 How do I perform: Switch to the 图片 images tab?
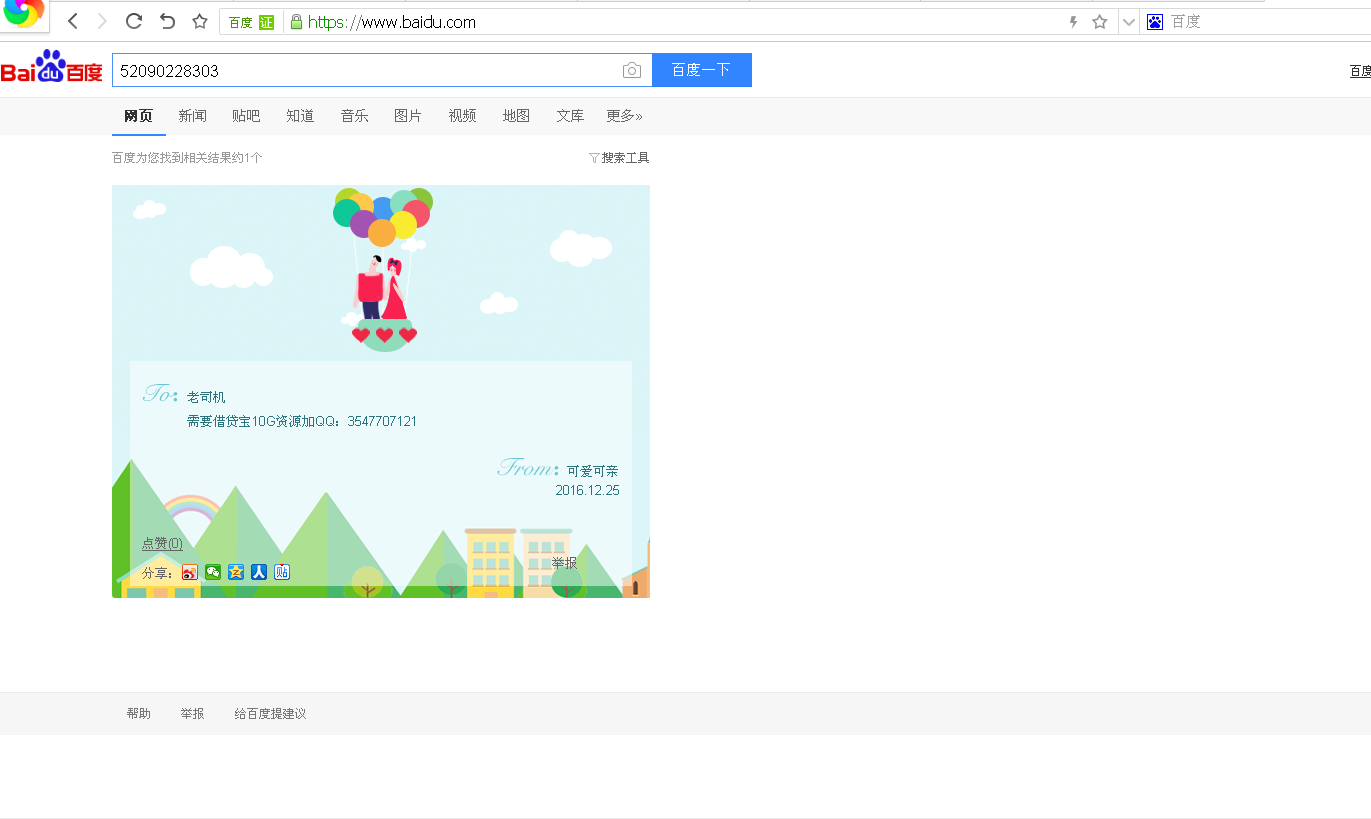408,115
